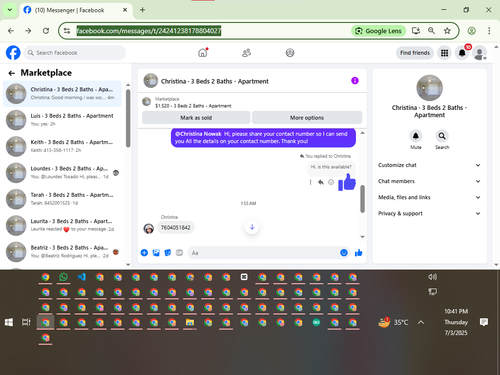Open the Facebook menu grid icon
The image size is (500, 375).
coord(444,53)
